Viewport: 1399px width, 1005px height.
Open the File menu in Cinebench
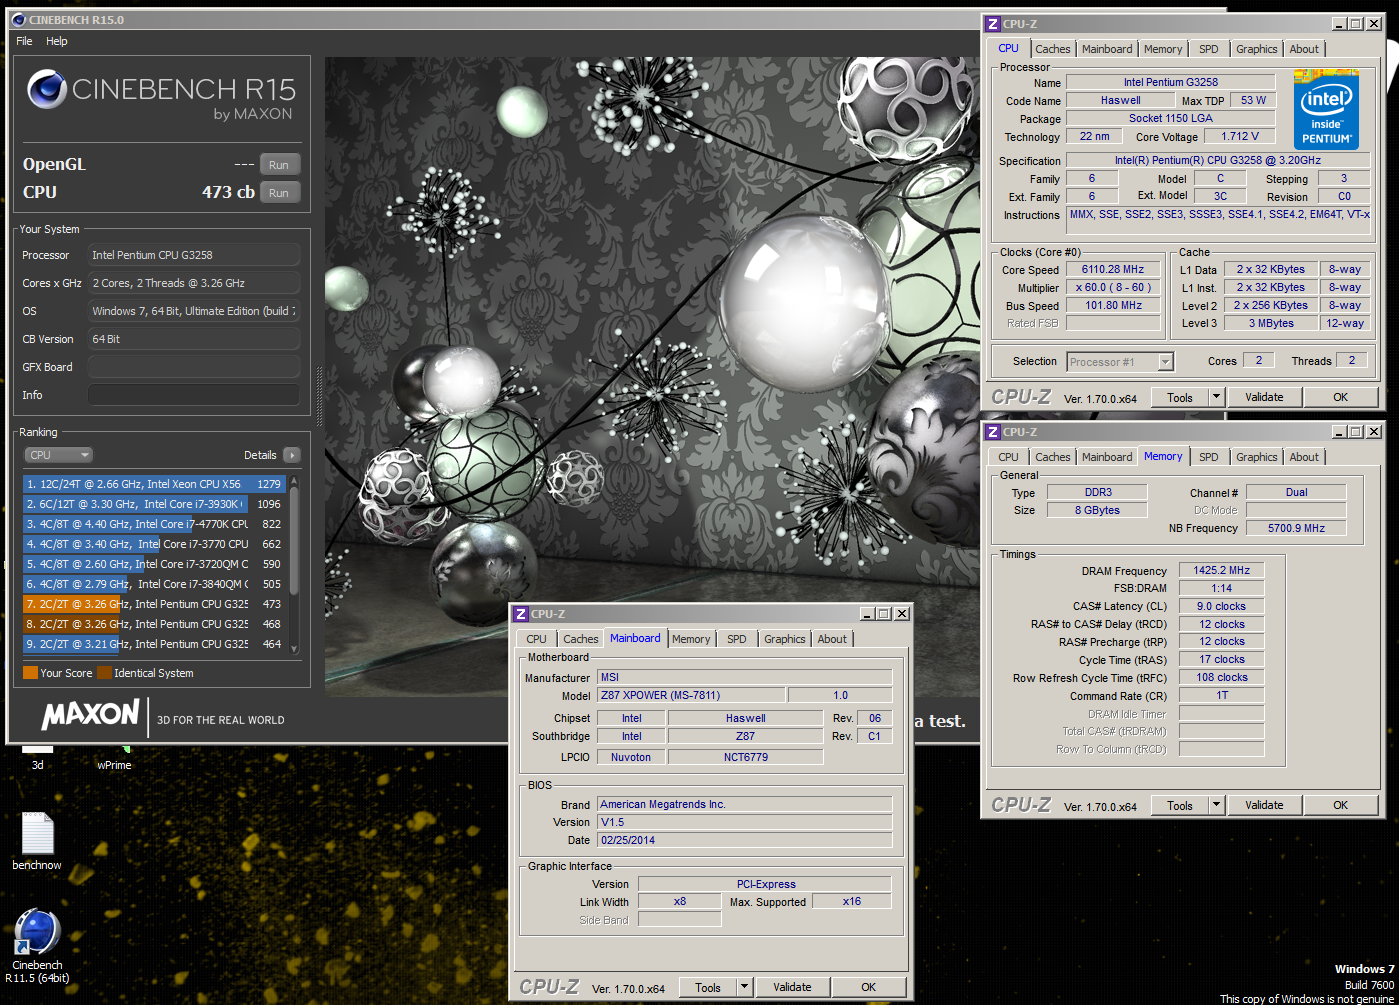click(x=24, y=41)
